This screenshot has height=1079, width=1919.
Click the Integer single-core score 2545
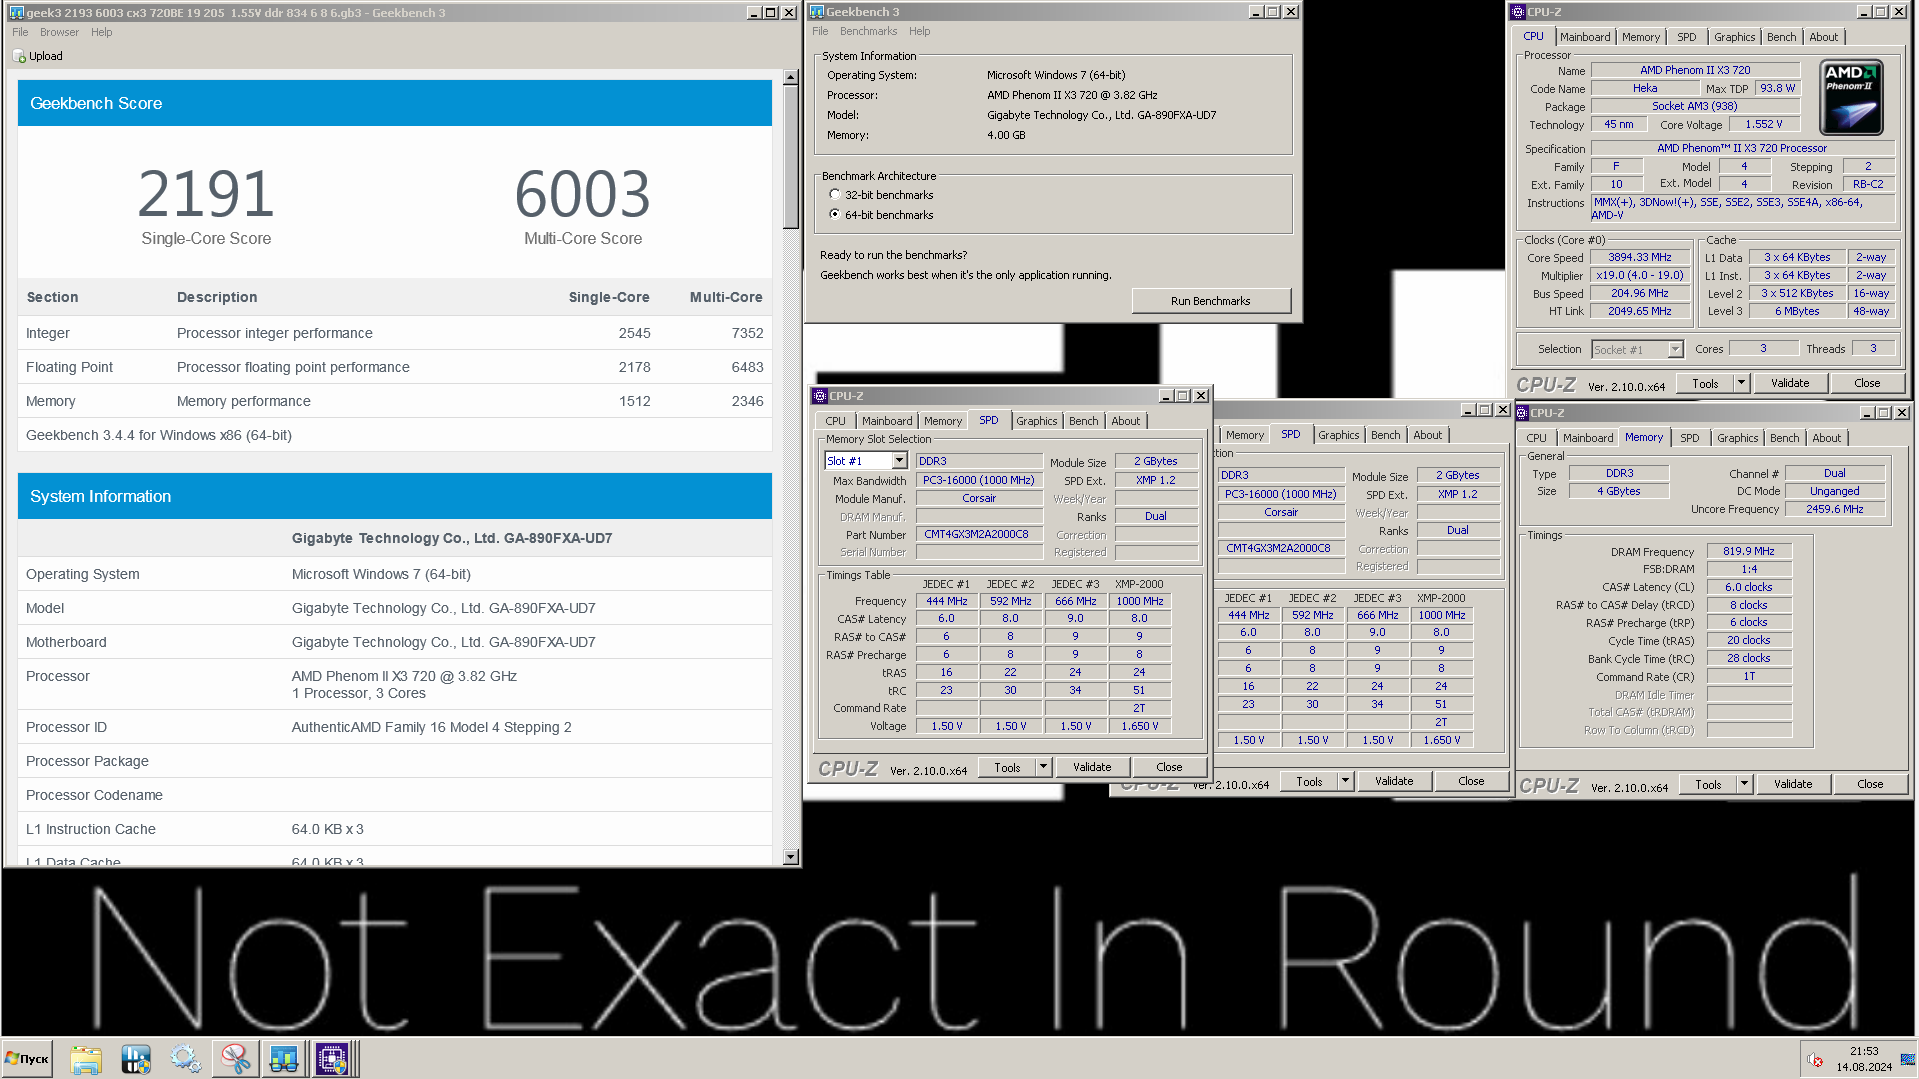634,333
